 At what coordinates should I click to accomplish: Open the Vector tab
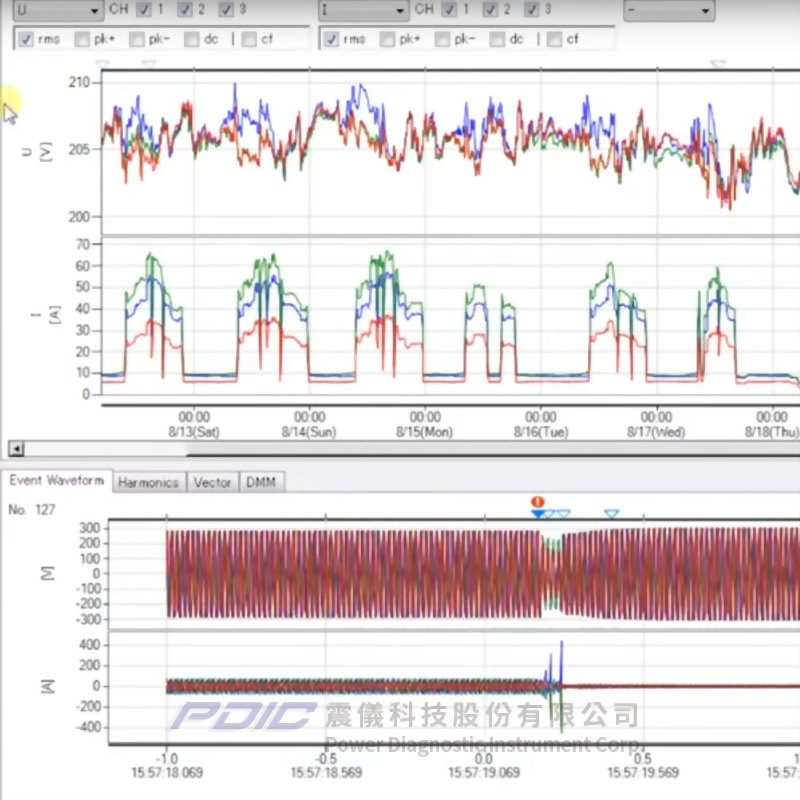click(212, 482)
